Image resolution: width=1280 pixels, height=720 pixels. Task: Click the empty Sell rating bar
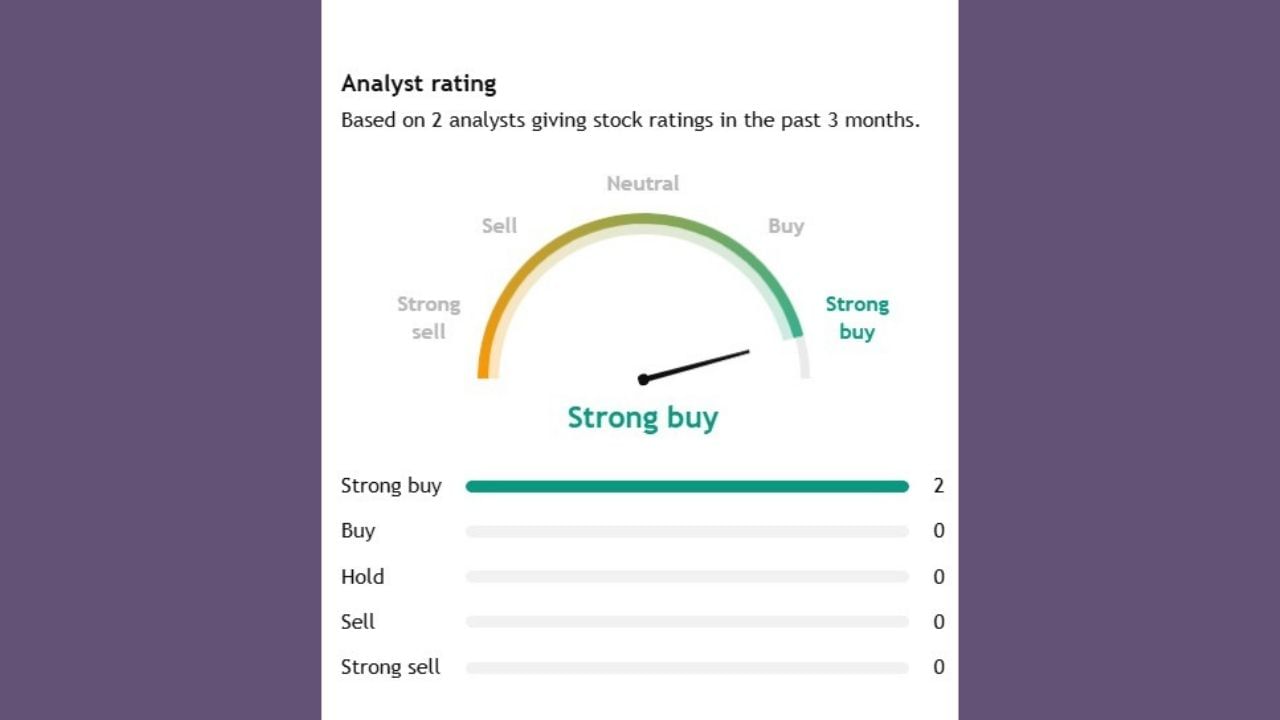click(x=686, y=622)
